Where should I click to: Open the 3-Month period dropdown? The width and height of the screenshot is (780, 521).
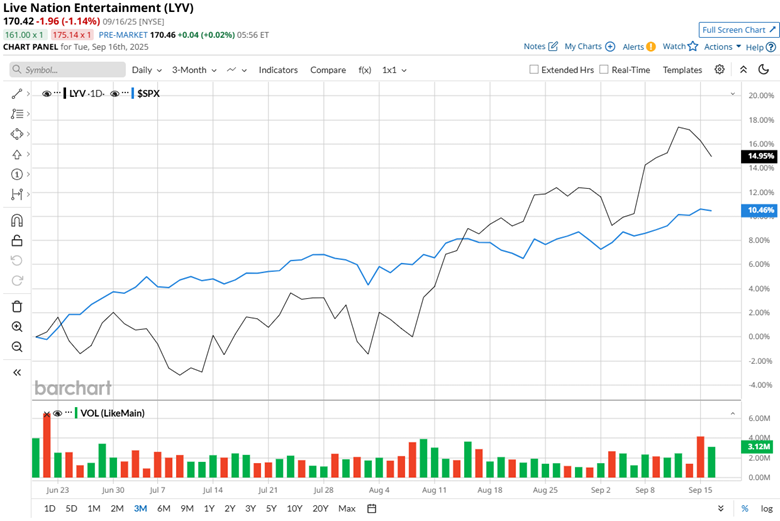coord(195,70)
